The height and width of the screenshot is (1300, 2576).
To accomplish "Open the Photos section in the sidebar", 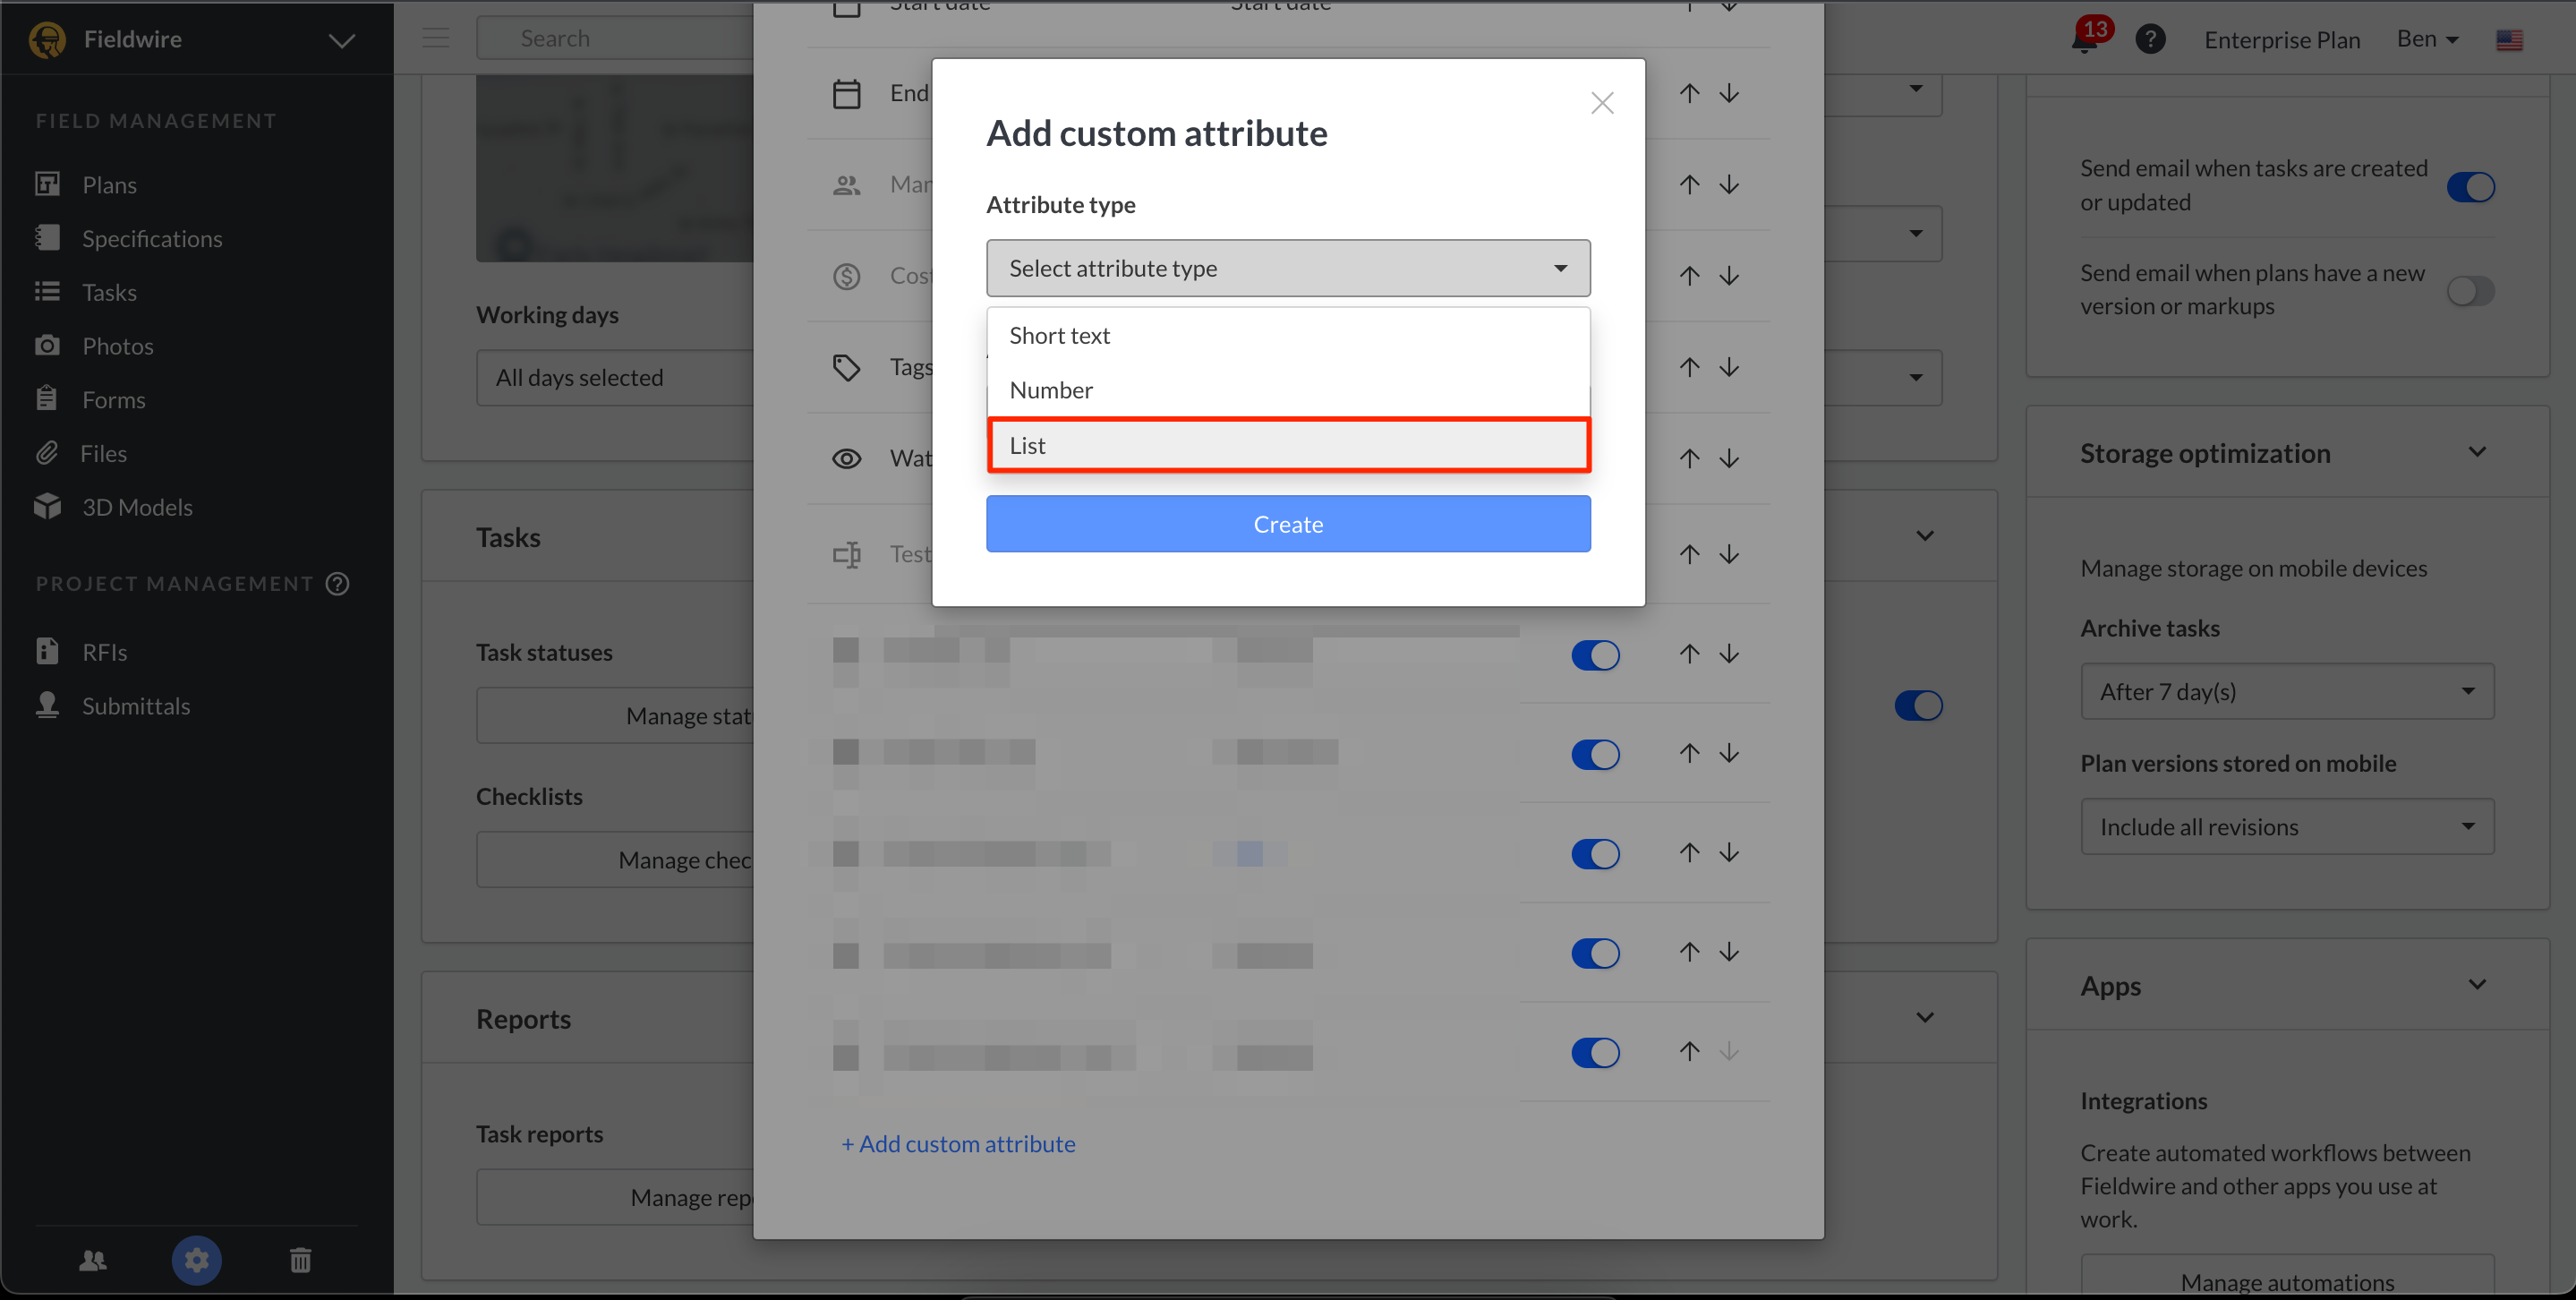I will pyautogui.click(x=117, y=346).
